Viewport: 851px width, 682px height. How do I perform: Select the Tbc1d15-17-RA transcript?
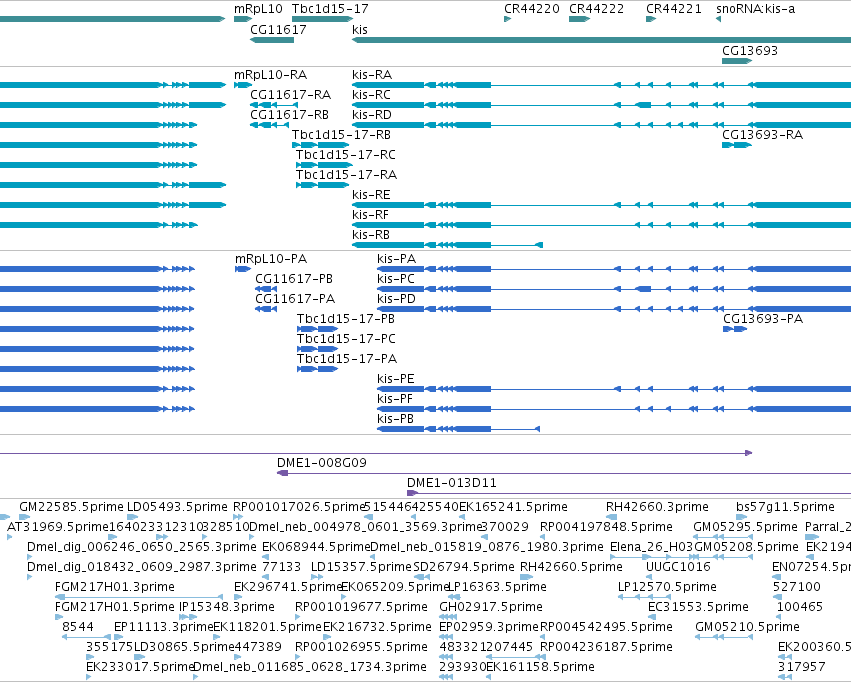pyautogui.click(x=322, y=185)
